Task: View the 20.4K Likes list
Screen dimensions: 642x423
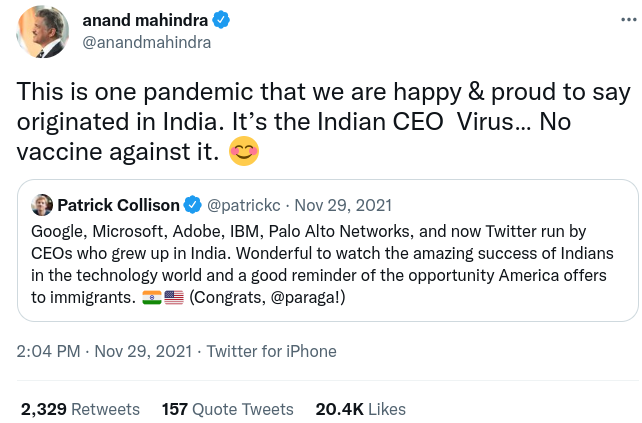Action: click(360, 409)
